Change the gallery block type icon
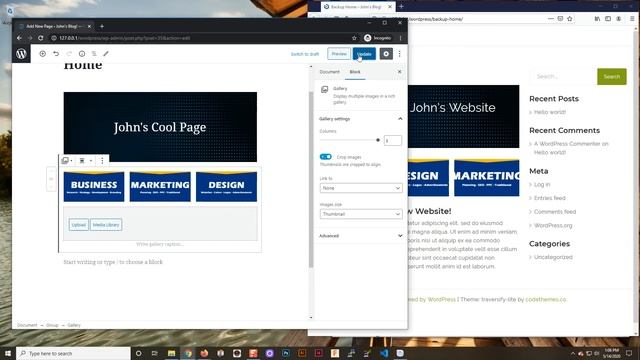 (x=67, y=161)
